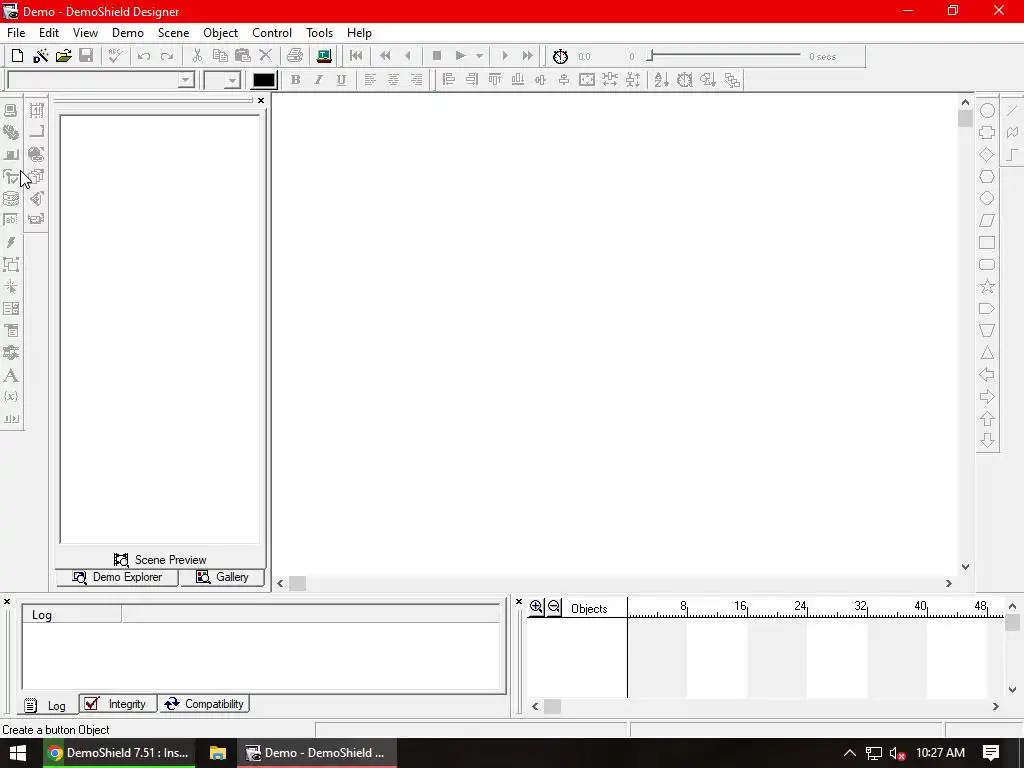Select the lightning bolt tool

10,242
